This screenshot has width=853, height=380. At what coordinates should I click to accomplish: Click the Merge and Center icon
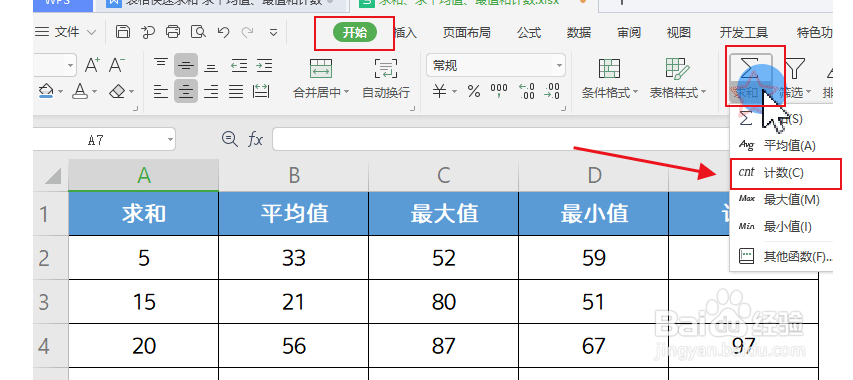320,68
